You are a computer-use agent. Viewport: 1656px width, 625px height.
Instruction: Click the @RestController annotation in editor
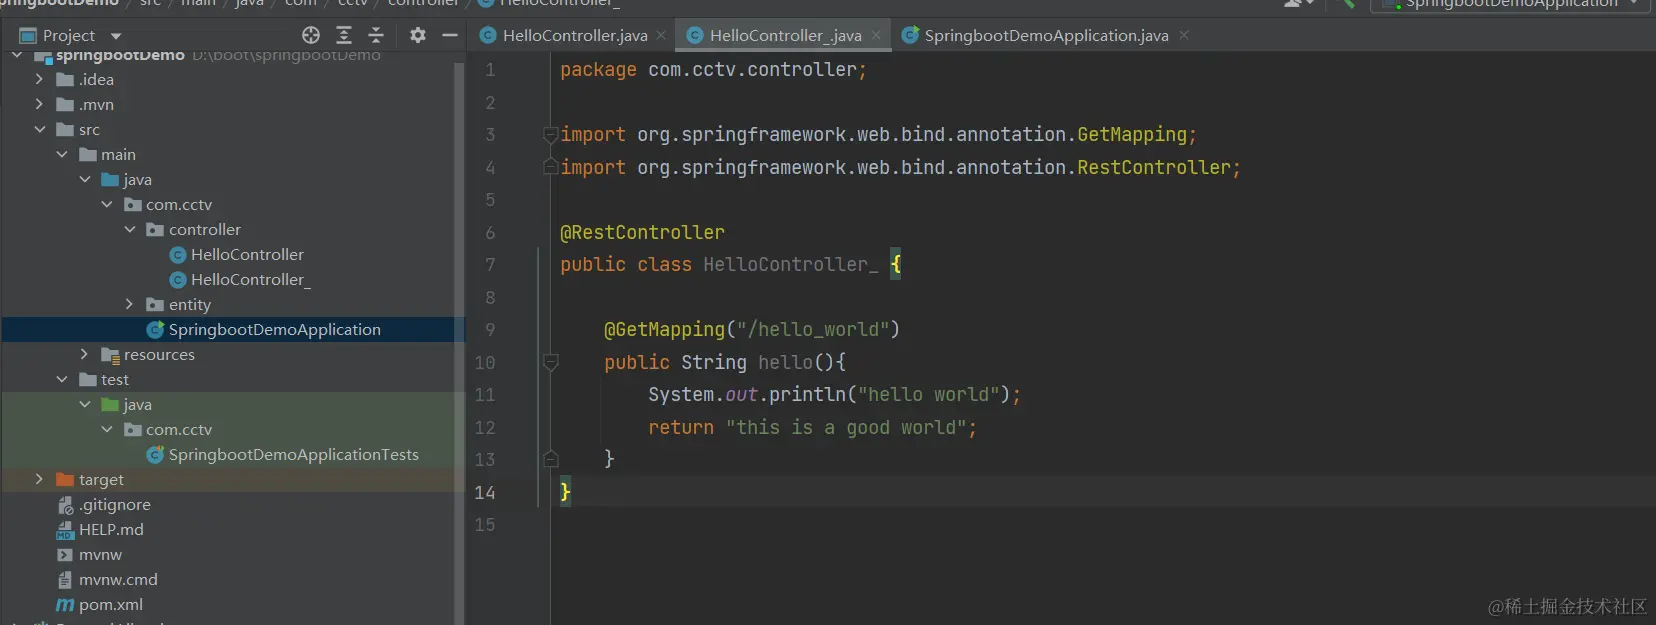pyautogui.click(x=642, y=232)
